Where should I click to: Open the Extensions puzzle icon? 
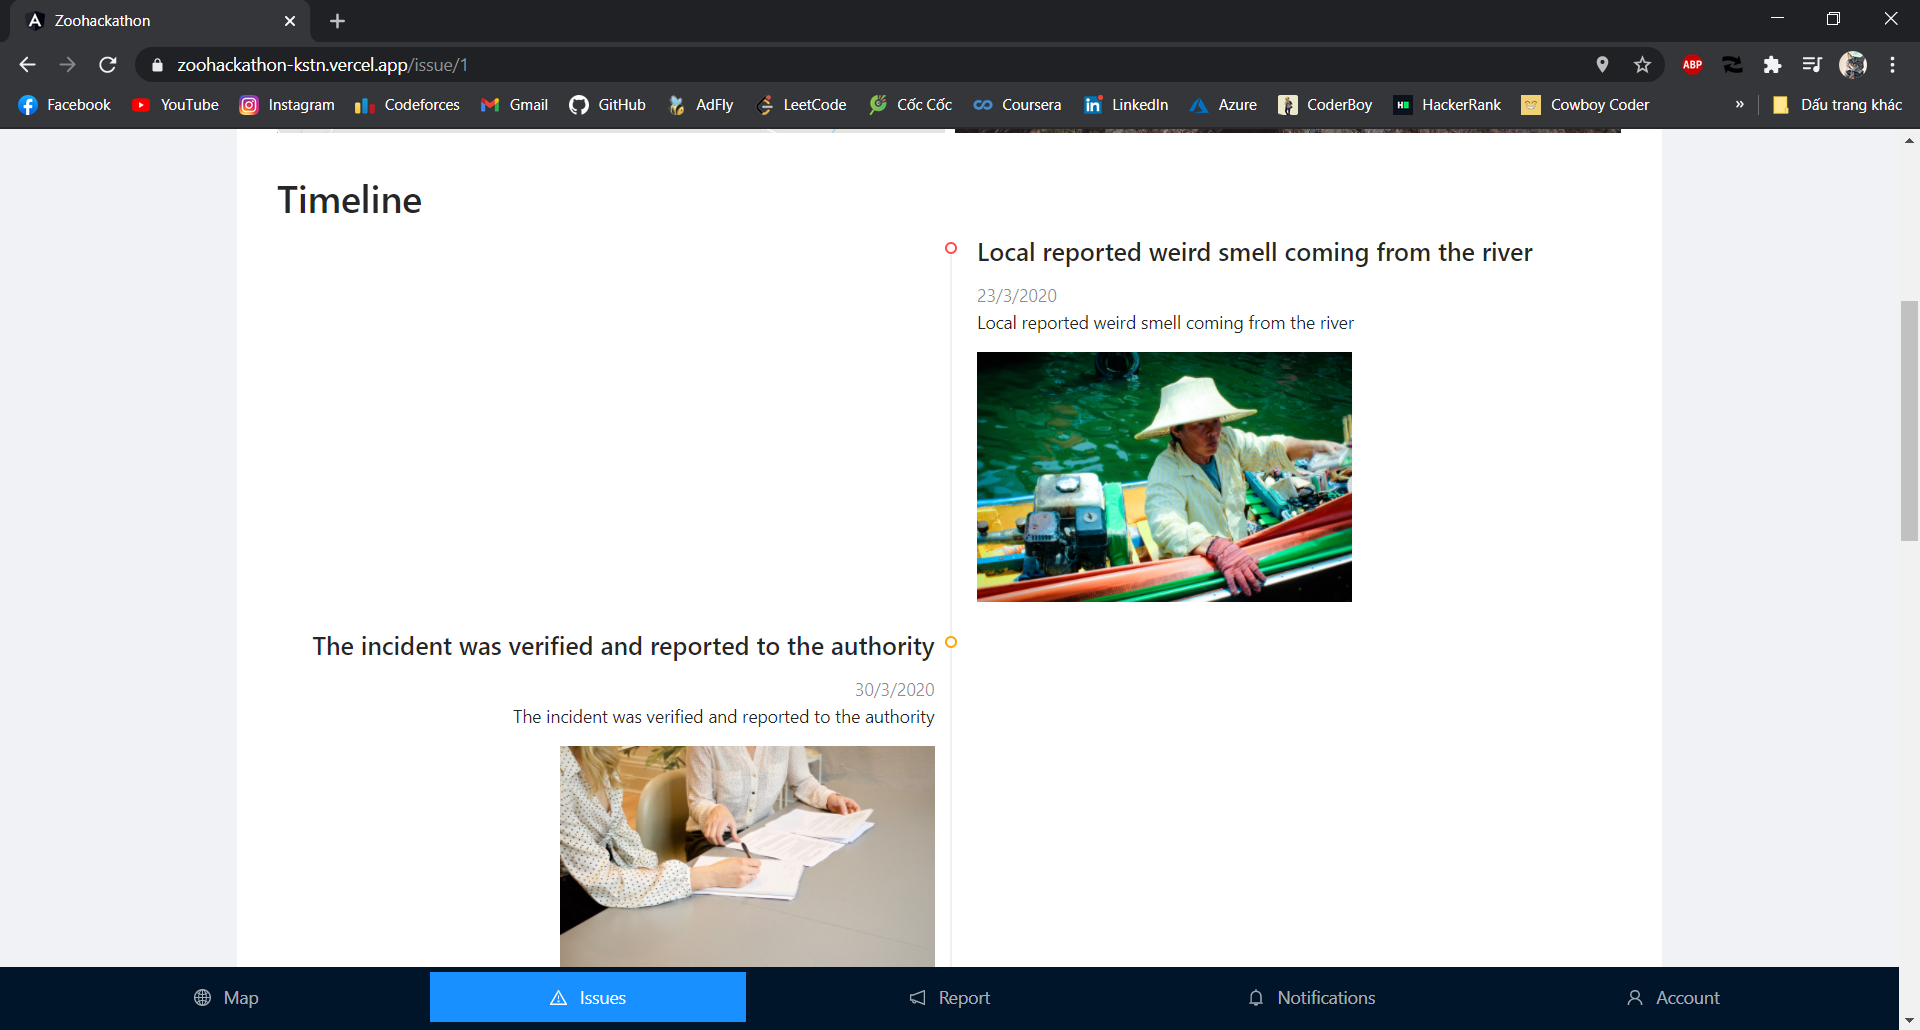point(1772,65)
